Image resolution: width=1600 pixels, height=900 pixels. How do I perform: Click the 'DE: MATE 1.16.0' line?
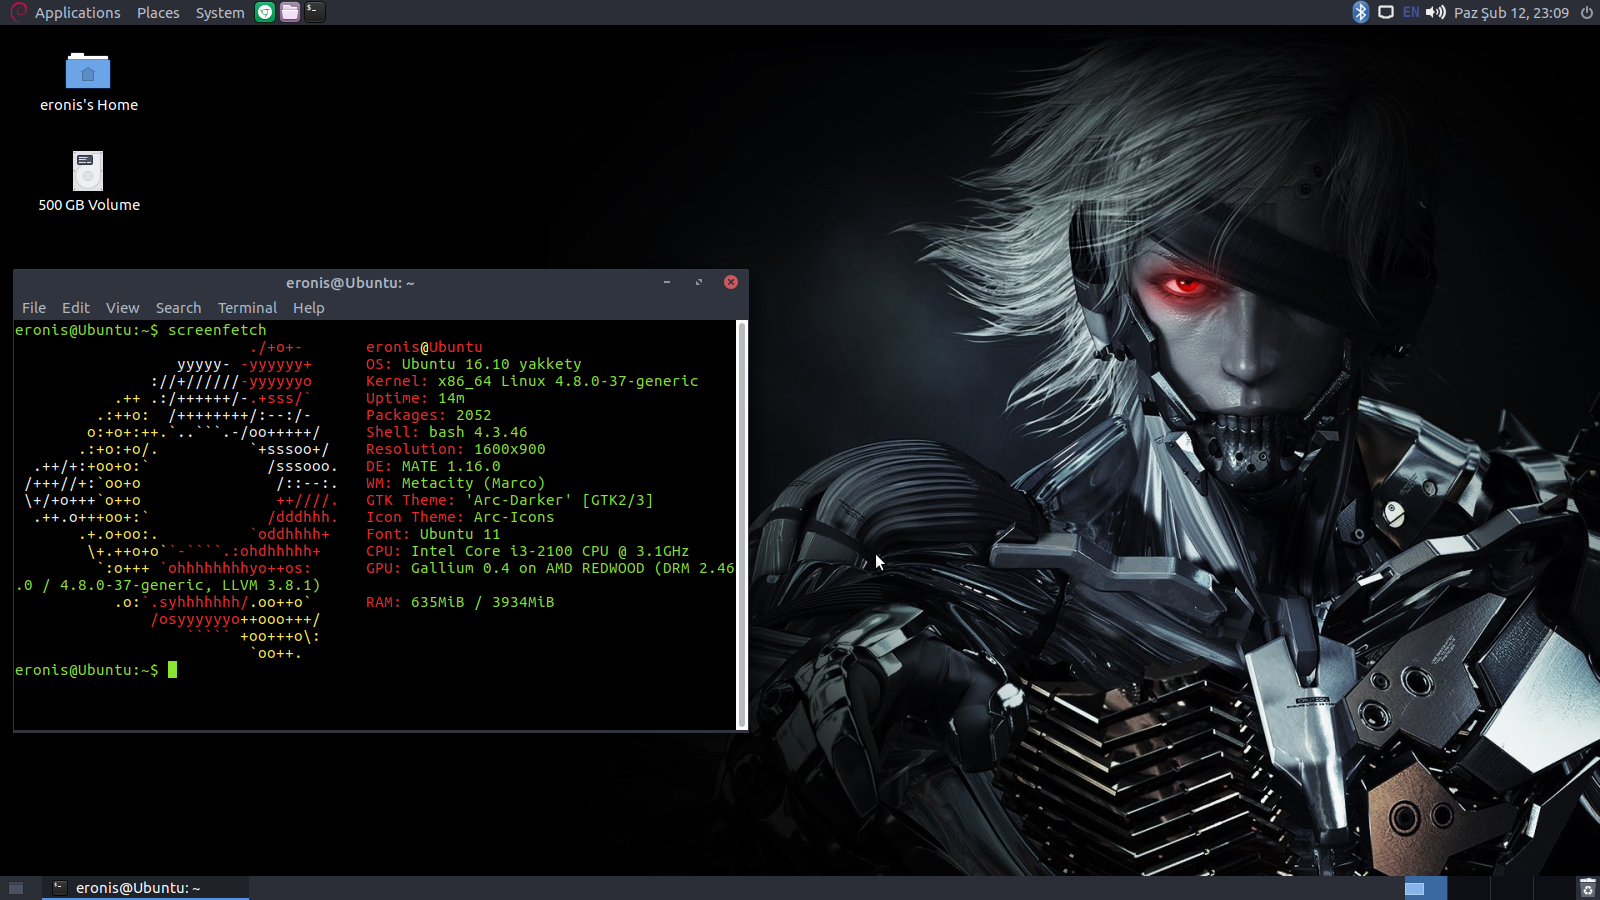pos(433,466)
